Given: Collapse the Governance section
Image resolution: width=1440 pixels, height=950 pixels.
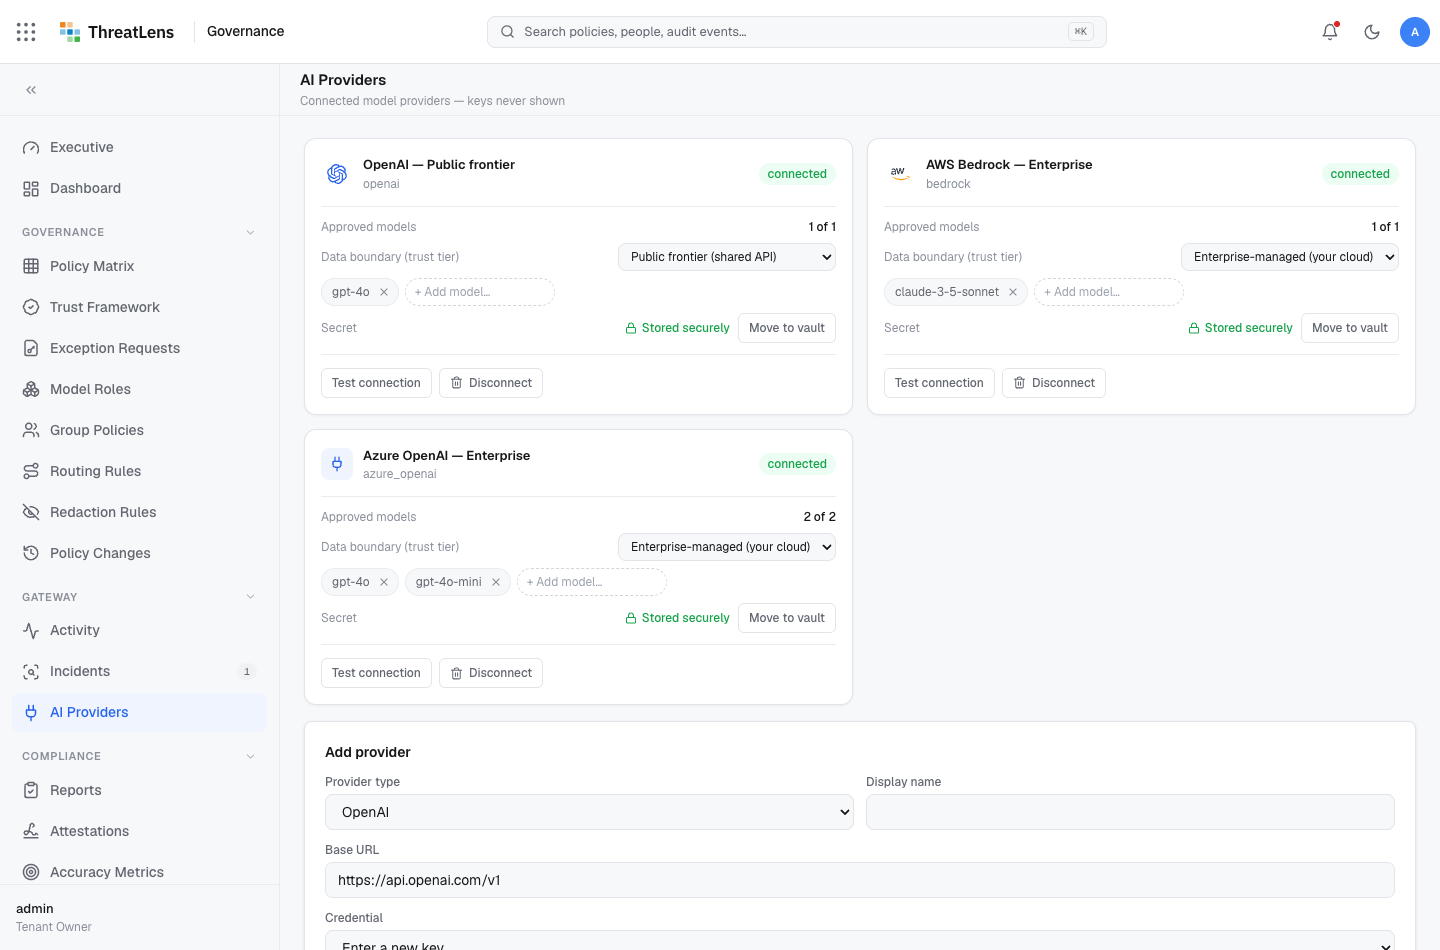Looking at the screenshot, I should pos(250,232).
